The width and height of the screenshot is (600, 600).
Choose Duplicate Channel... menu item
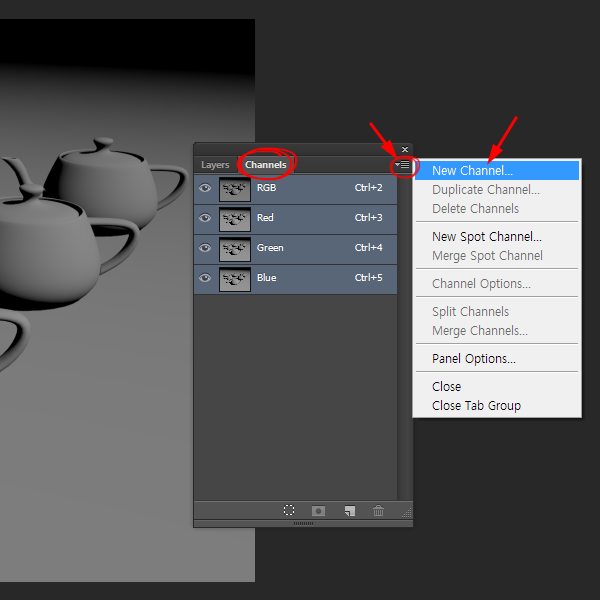click(x=497, y=189)
